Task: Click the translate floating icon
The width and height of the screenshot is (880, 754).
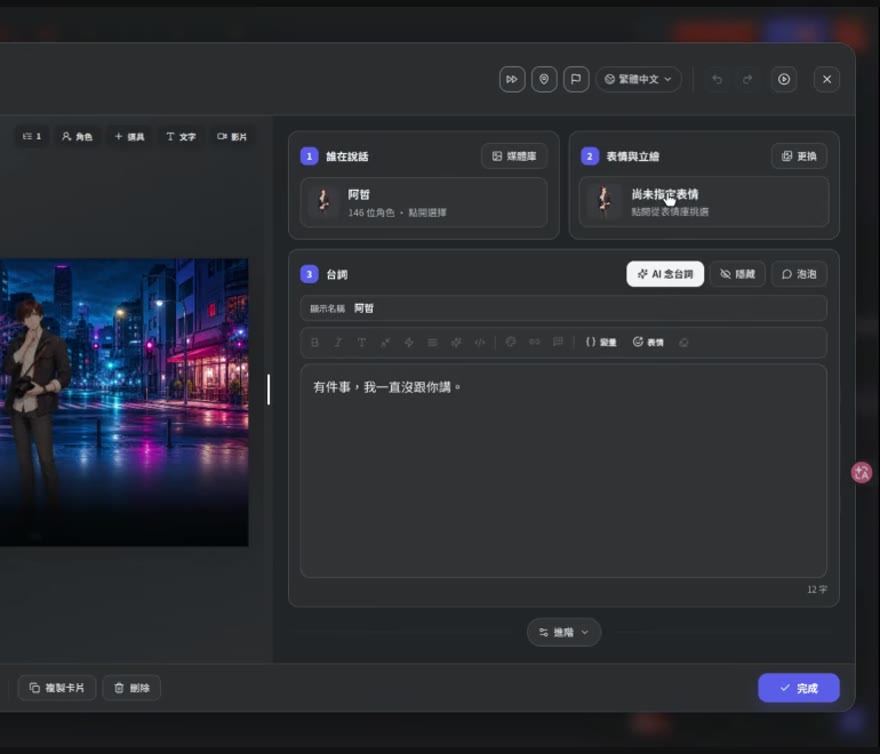Action: point(861,472)
